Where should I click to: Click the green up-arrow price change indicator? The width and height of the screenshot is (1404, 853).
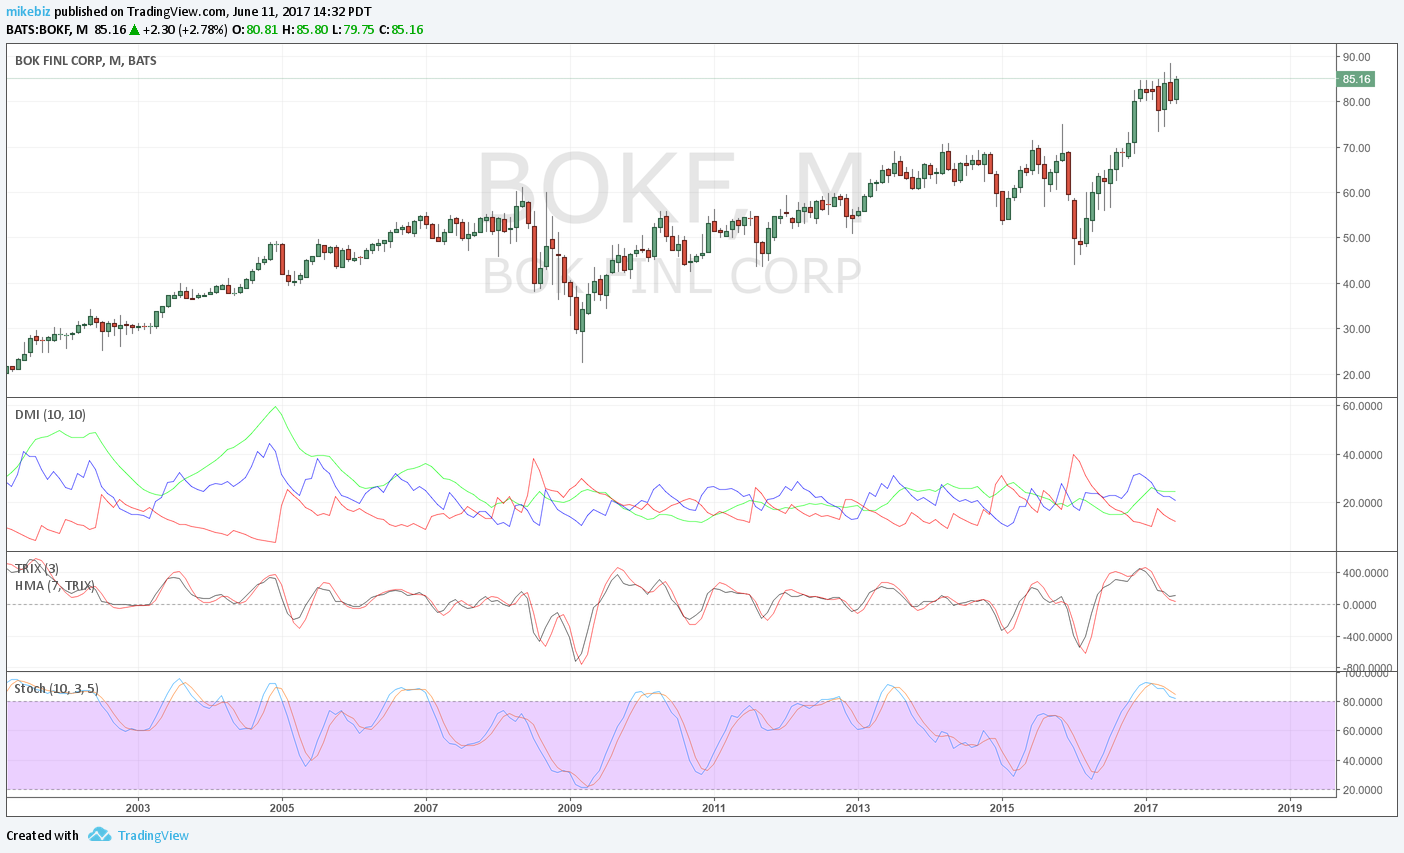click(x=134, y=29)
